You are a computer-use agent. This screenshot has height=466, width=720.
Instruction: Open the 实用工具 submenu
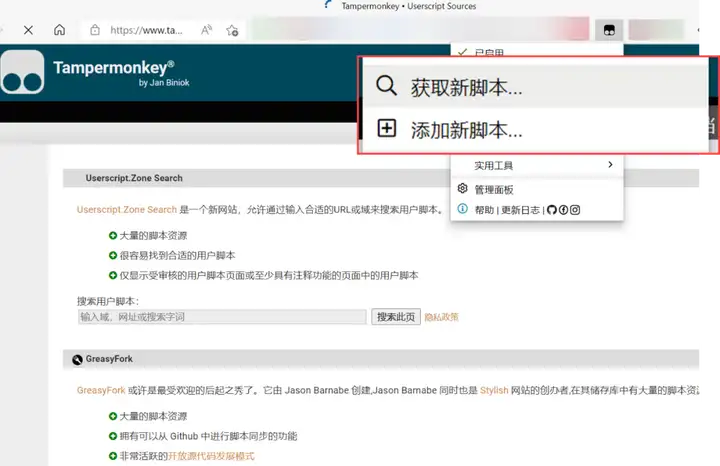[537, 165]
